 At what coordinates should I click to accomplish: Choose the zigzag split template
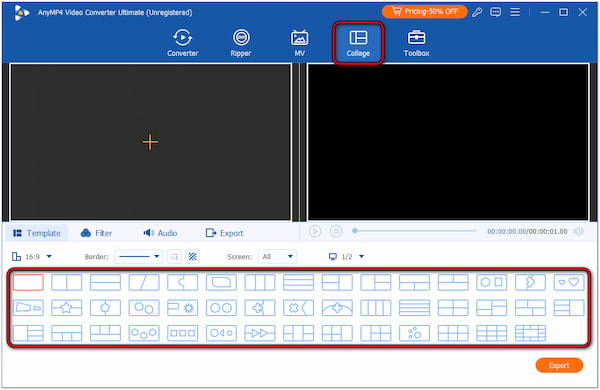pyautogui.click(x=530, y=282)
